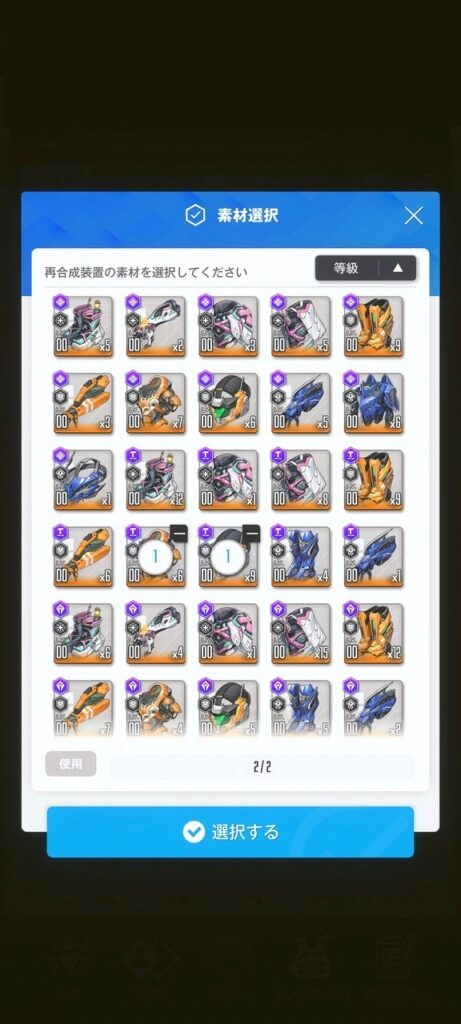Image resolution: width=461 pixels, height=1024 pixels.
Task: Confirm with the 選択する button
Action: [x=230, y=831]
